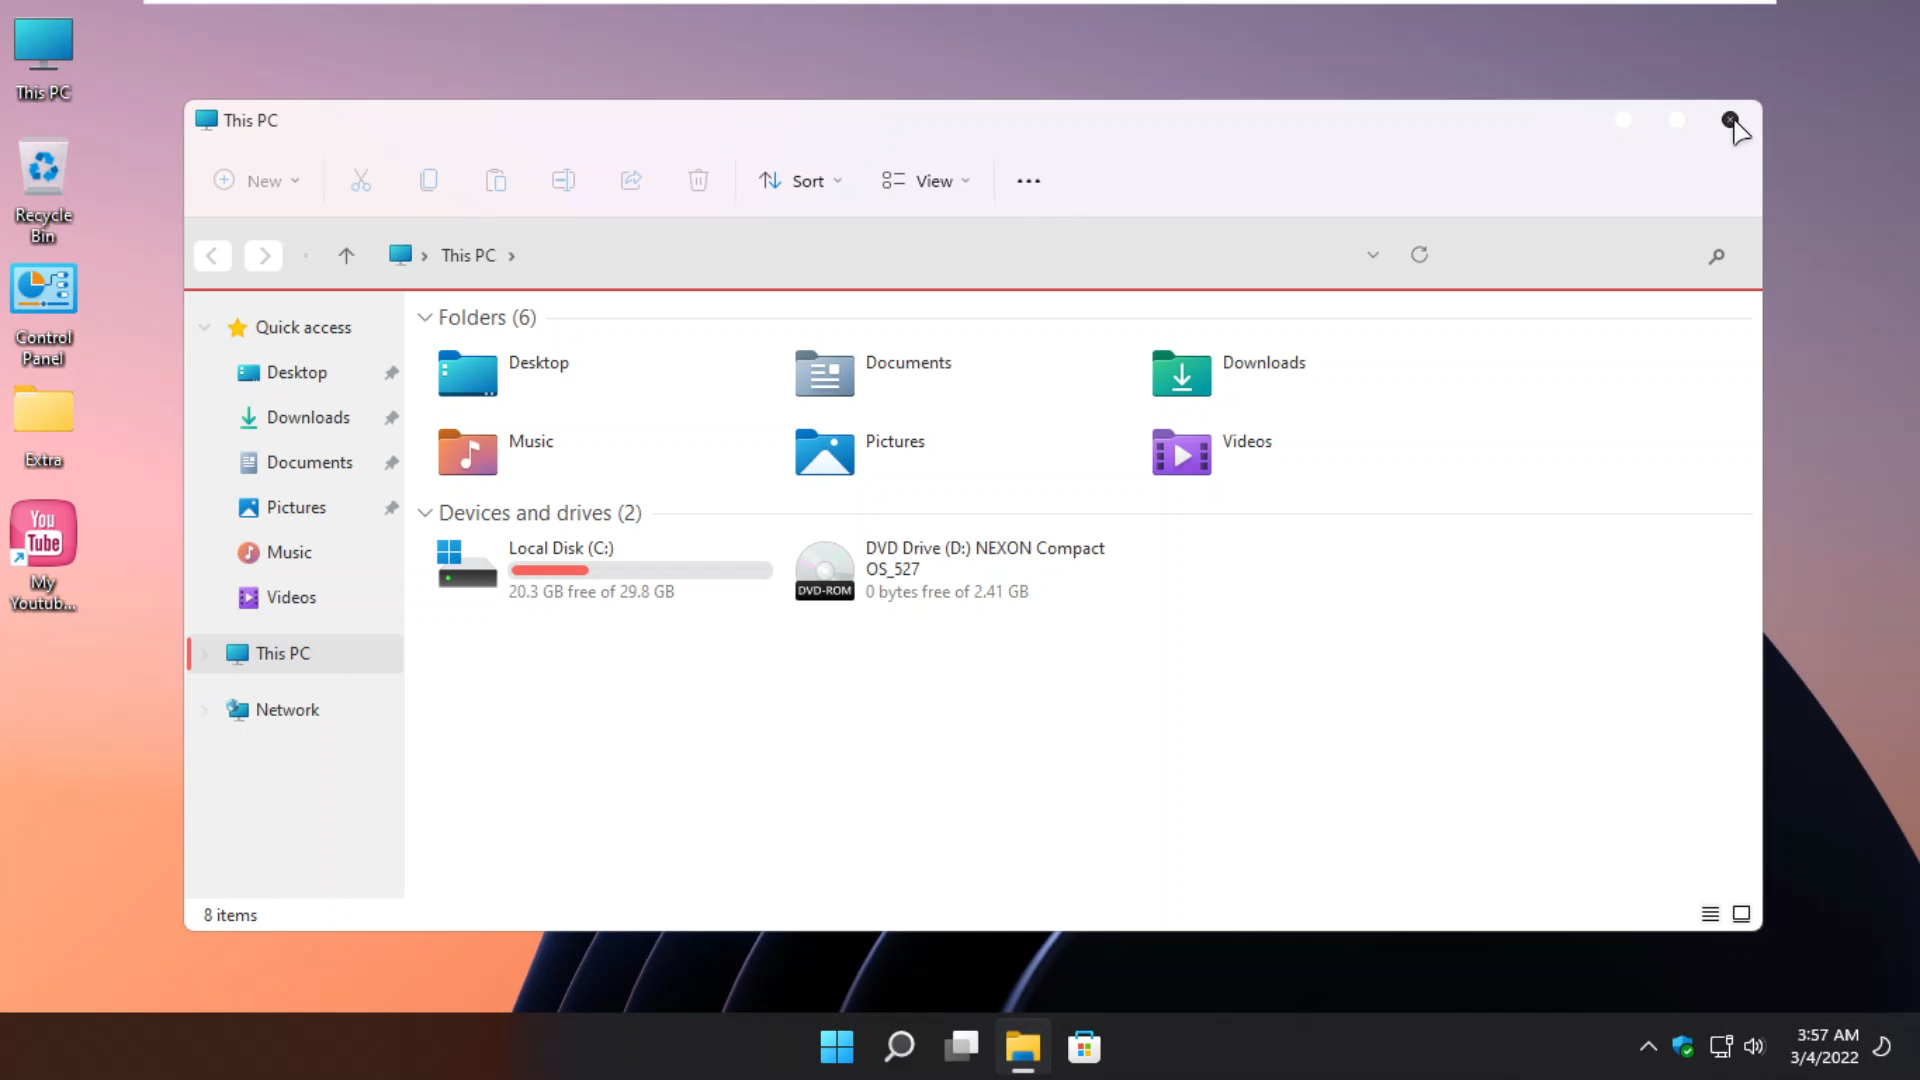The image size is (1920, 1080).
Task: Select Documents in Quick access
Action: coord(309,463)
